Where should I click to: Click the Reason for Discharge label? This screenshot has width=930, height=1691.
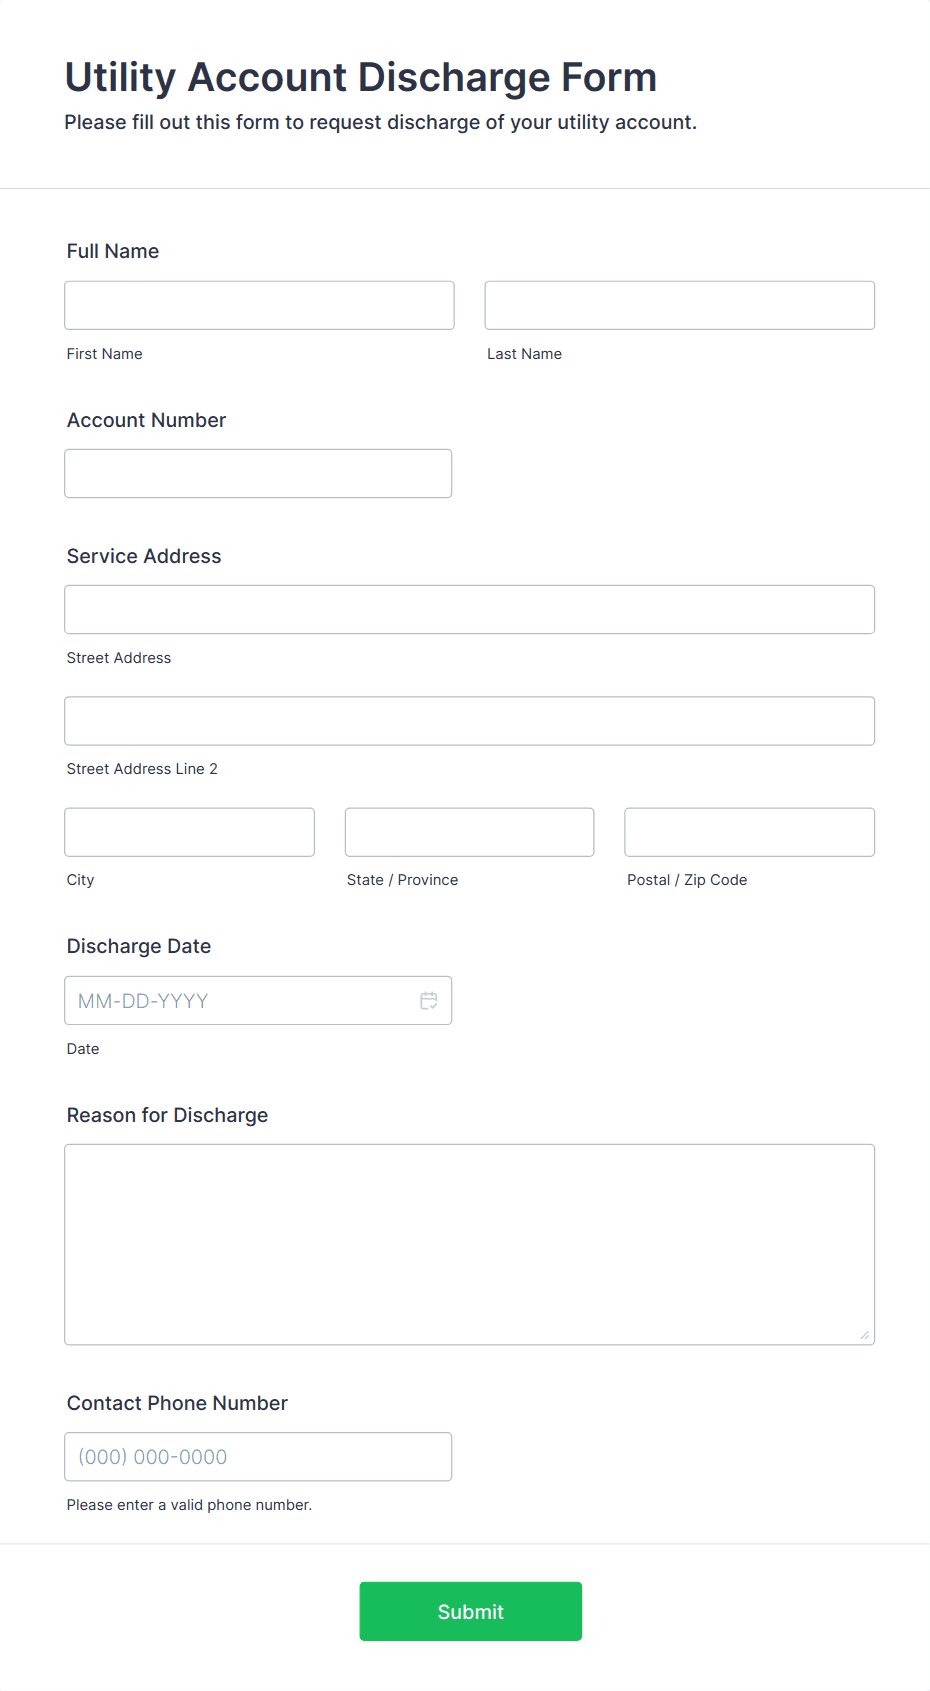[168, 1115]
